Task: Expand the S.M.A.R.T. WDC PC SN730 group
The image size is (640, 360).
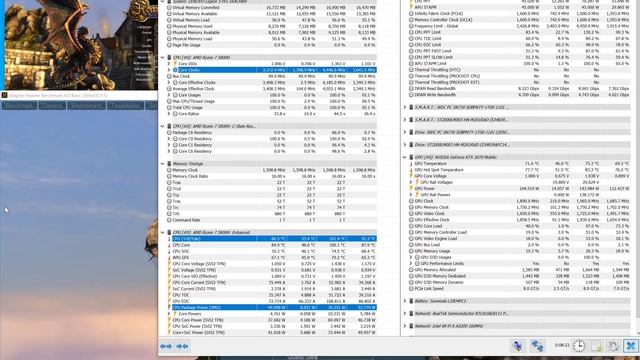Action: click(404, 107)
